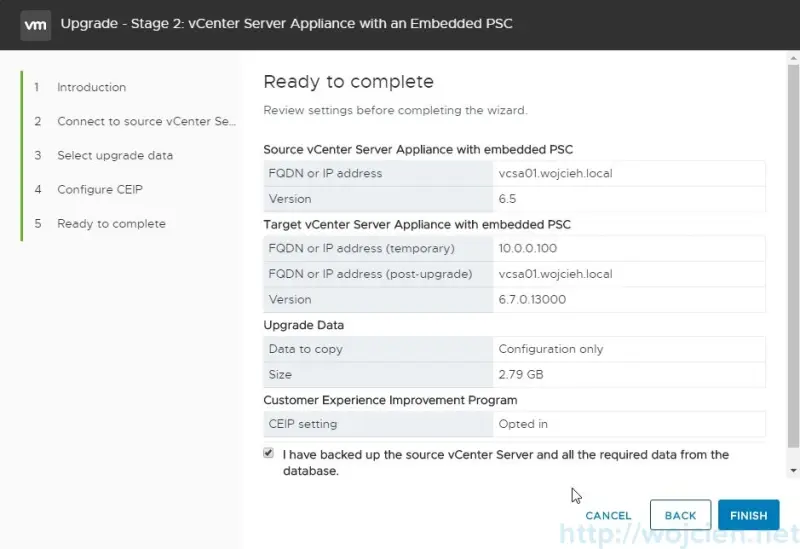
Task: Open step 1 Introduction
Action: pyautogui.click(x=91, y=87)
